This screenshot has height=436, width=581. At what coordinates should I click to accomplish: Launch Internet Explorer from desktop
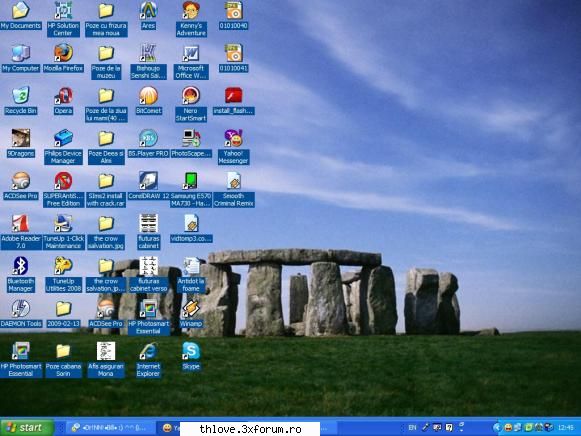coord(148,359)
